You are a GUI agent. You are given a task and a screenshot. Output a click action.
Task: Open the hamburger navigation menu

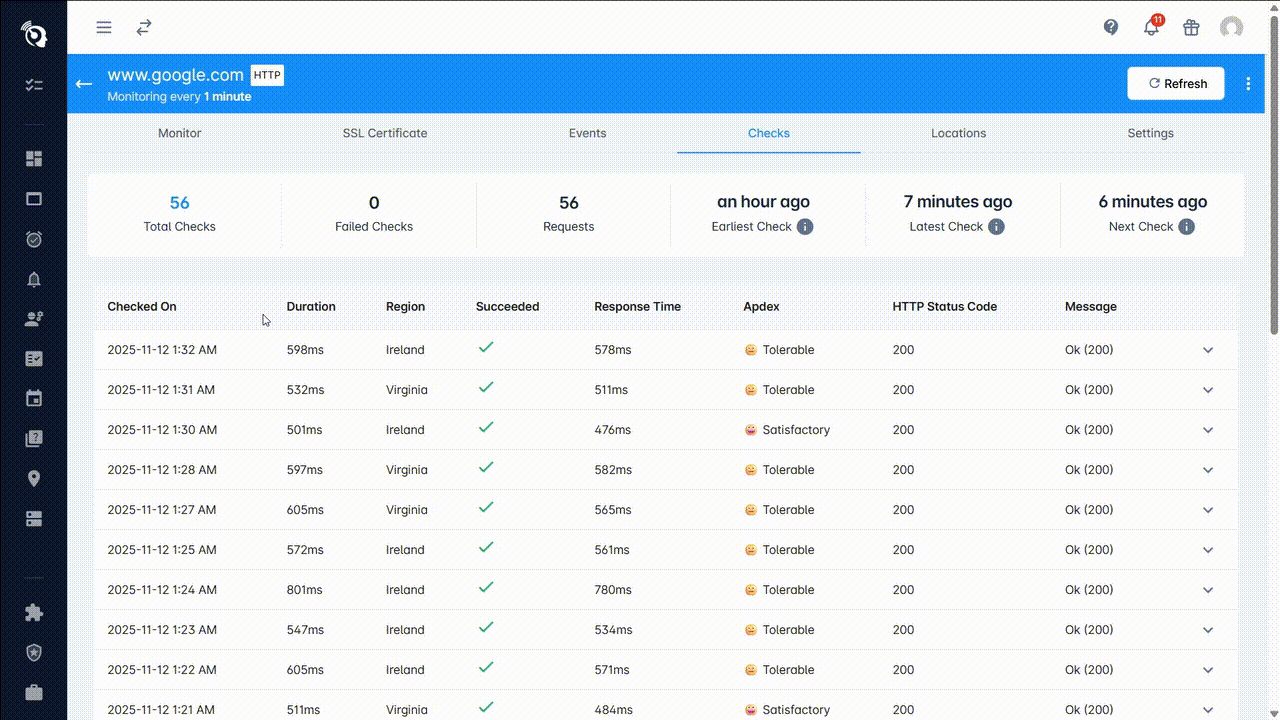click(104, 28)
